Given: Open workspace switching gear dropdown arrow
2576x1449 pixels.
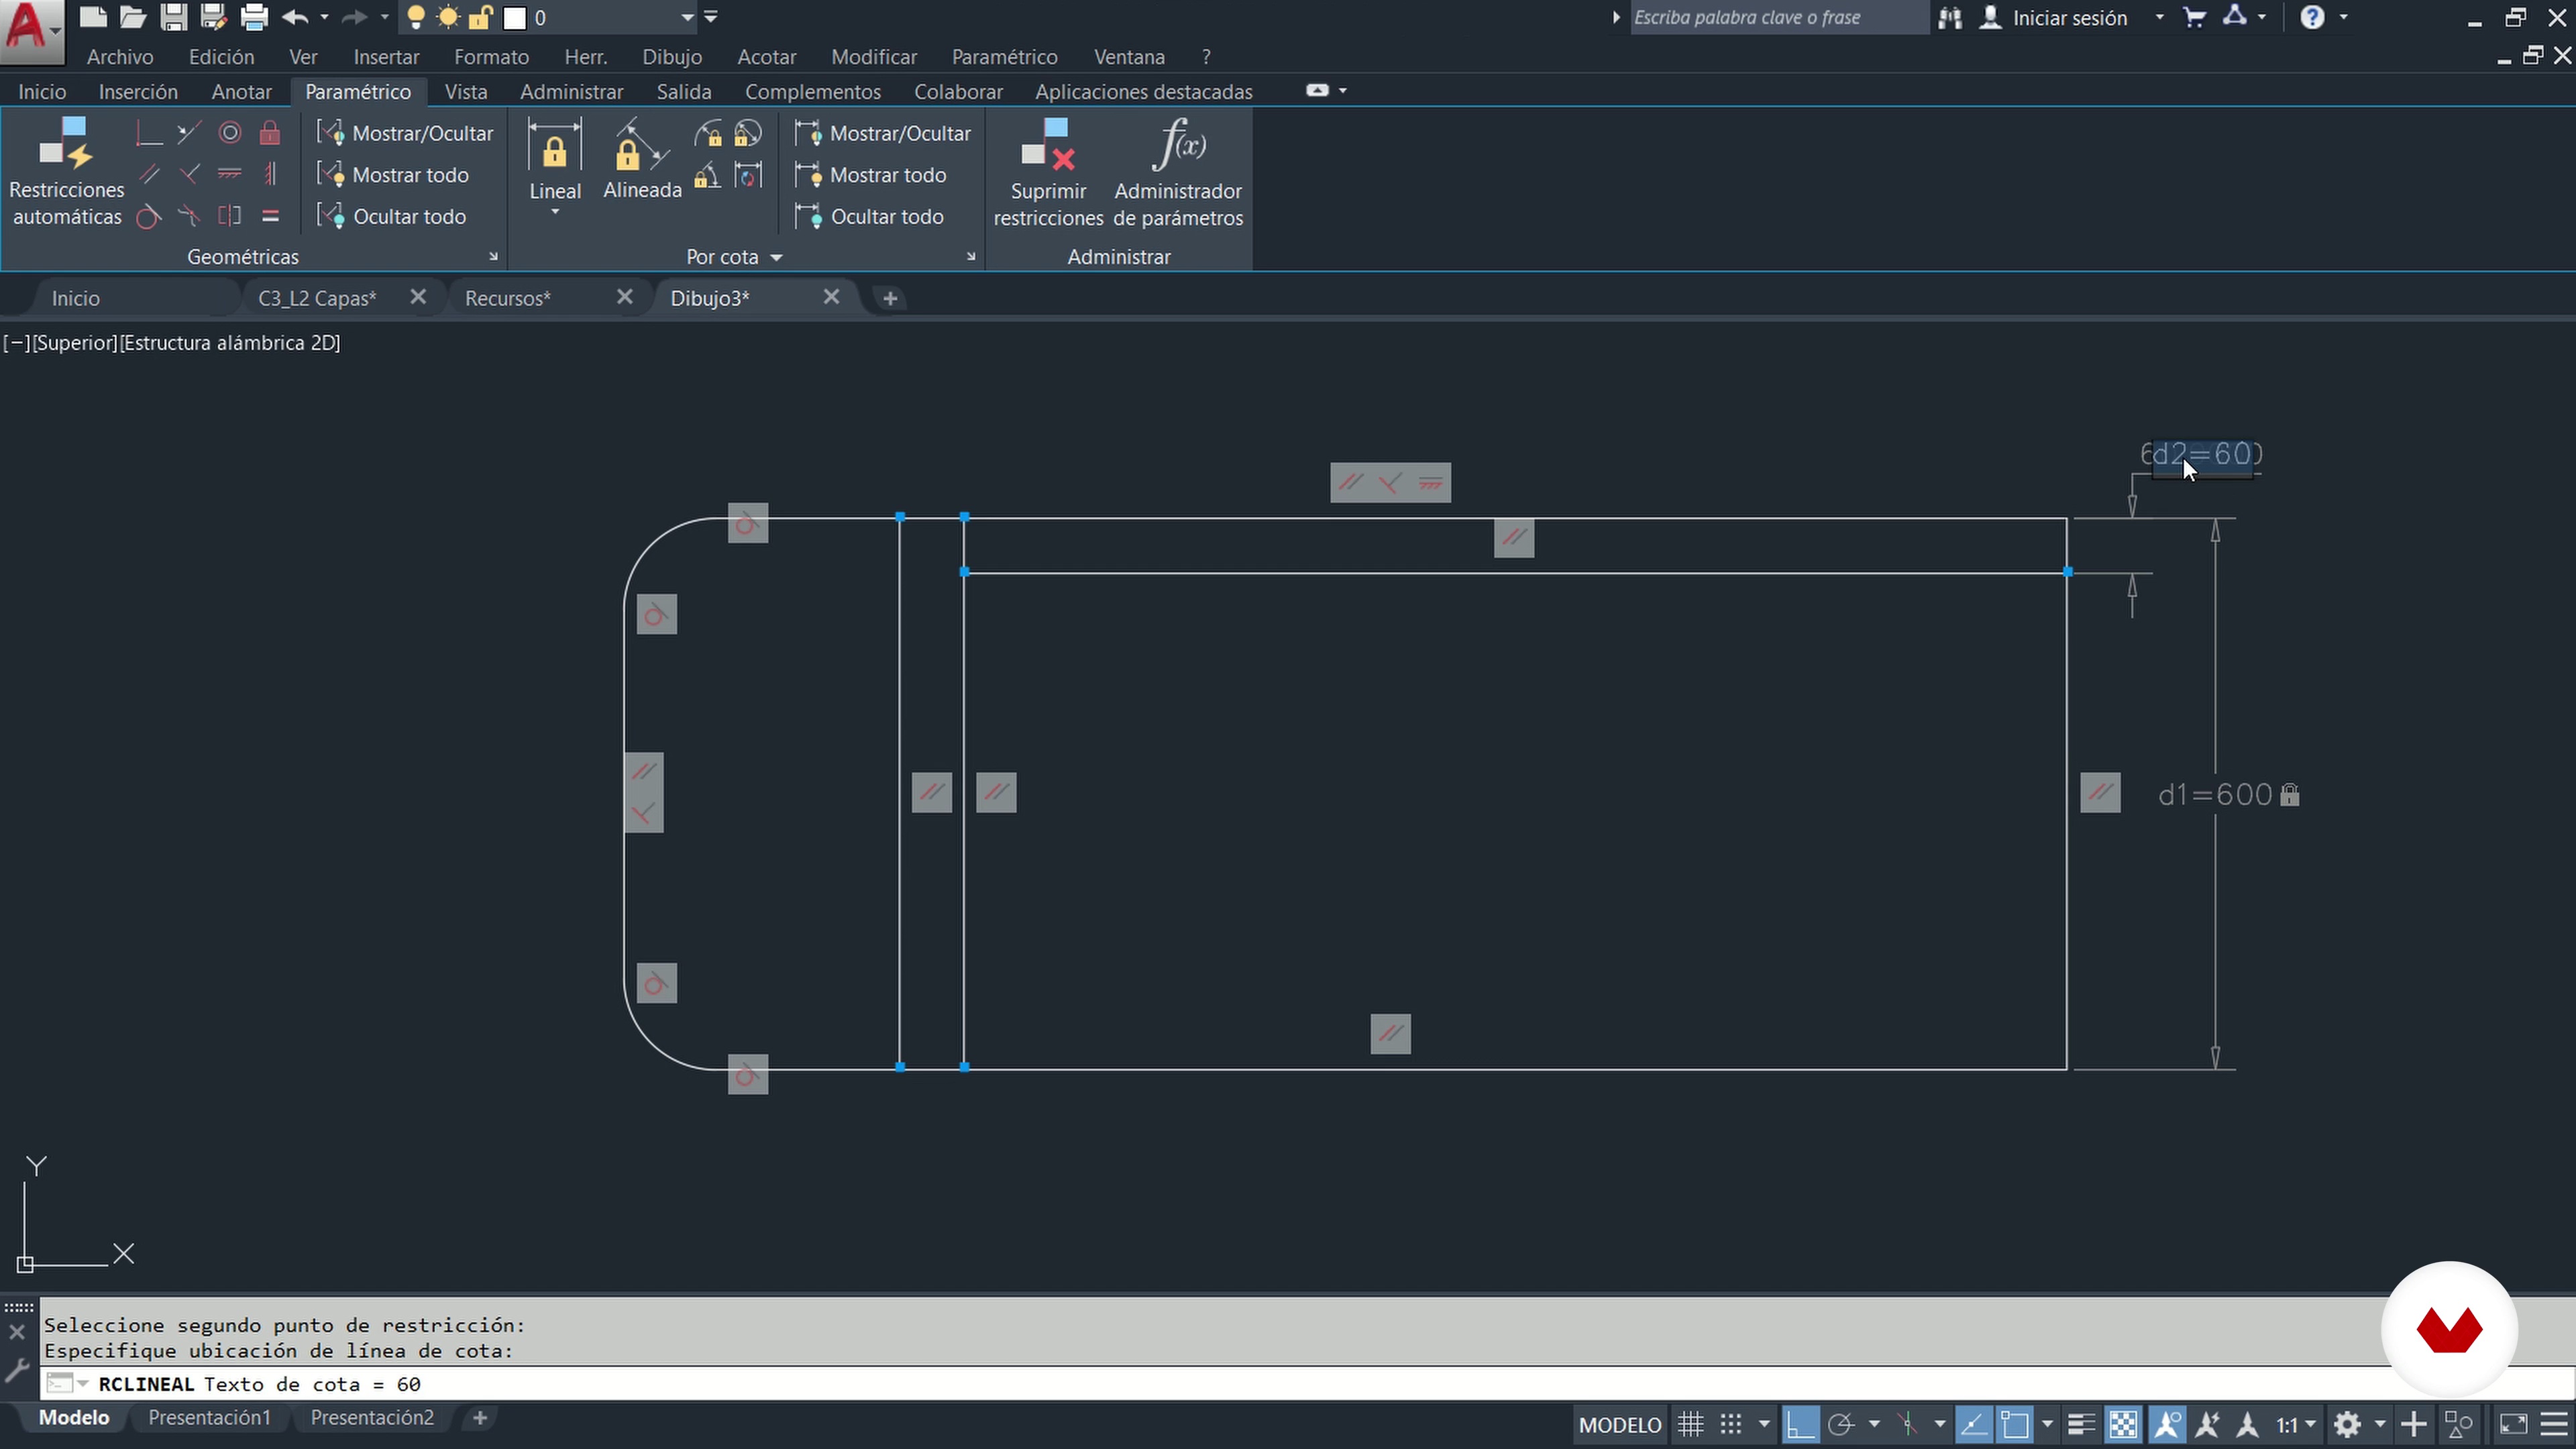Looking at the screenshot, I should coord(2380,1424).
